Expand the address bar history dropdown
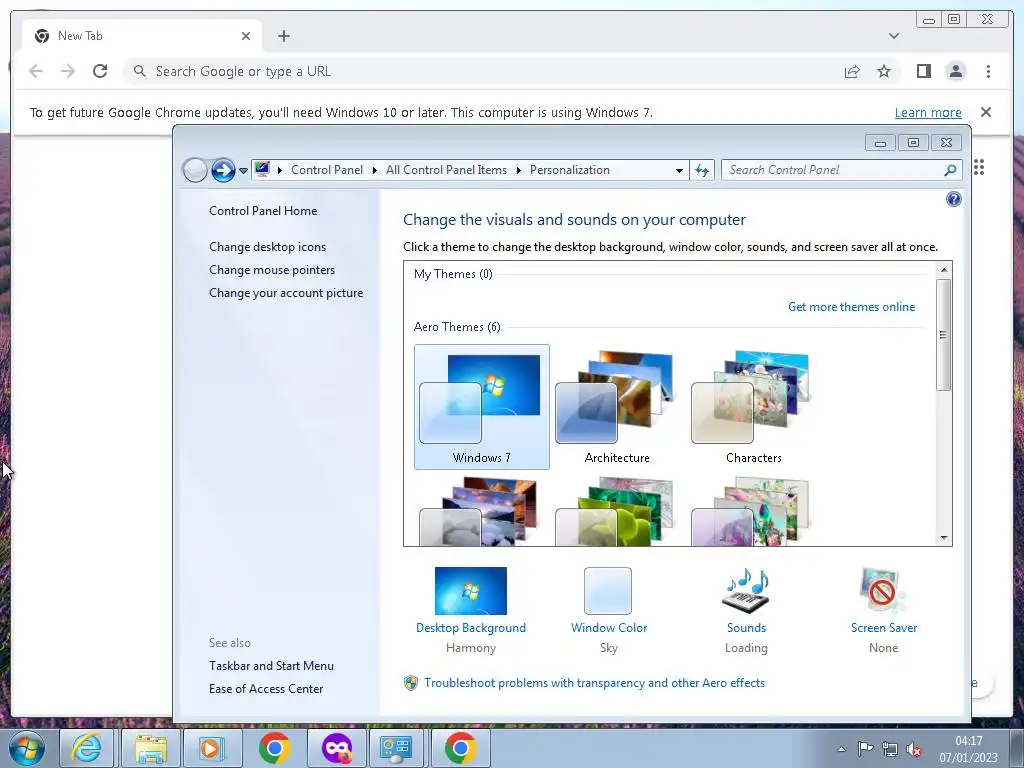This screenshot has height=768, width=1024. (x=679, y=170)
